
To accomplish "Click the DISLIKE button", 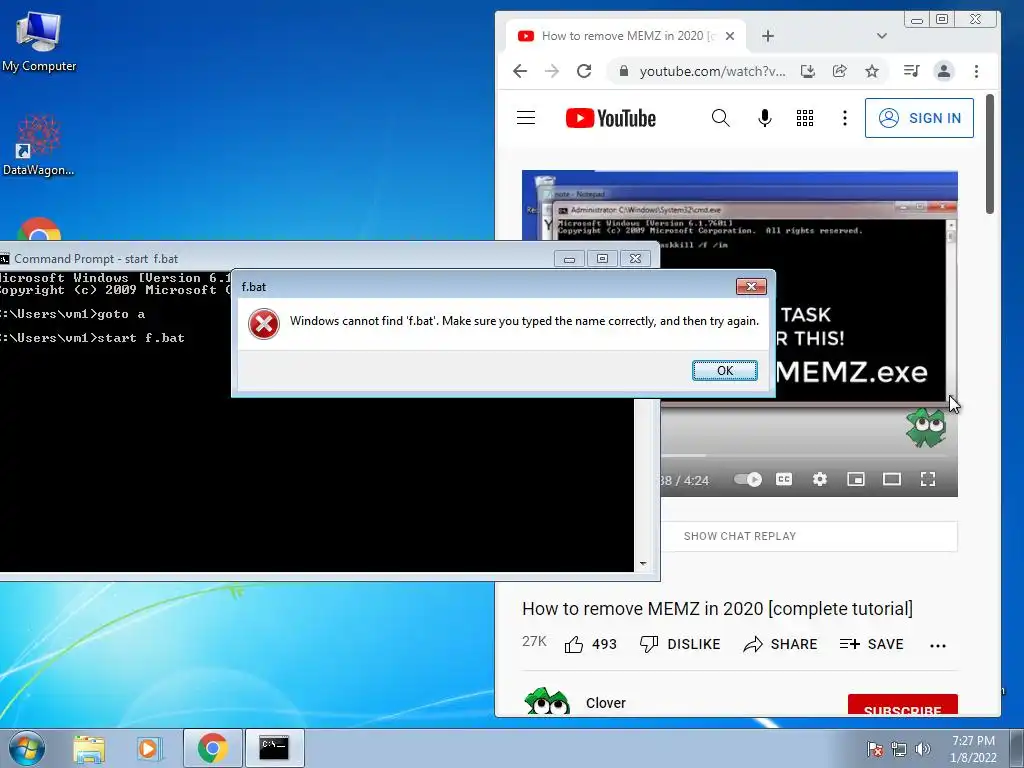I will tap(680, 644).
